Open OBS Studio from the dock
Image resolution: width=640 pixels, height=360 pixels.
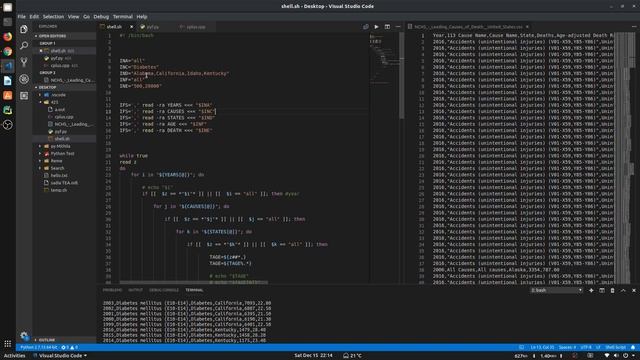(x=7, y=125)
